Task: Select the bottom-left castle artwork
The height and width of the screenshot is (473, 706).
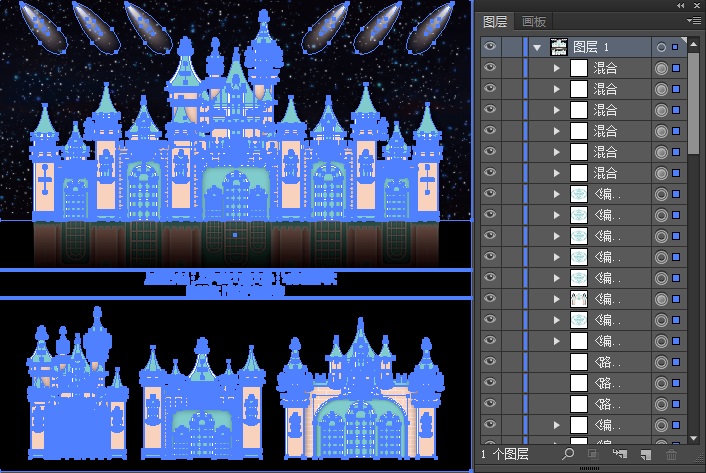Action: 77,383
